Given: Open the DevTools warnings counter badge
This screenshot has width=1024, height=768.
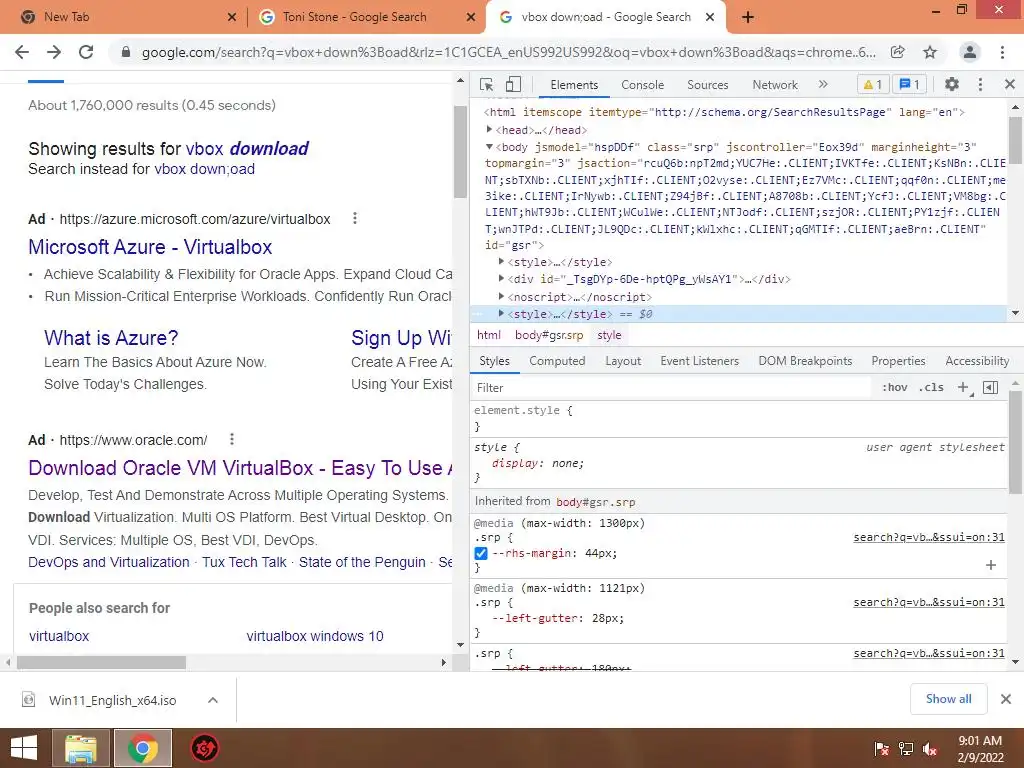Looking at the screenshot, I should click(x=873, y=84).
